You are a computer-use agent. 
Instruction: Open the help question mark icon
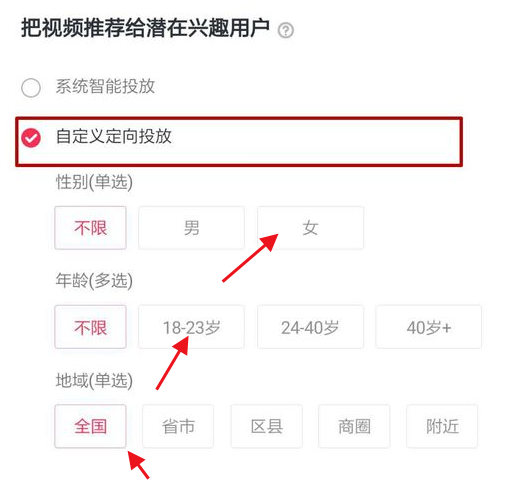pyautogui.click(x=286, y=30)
